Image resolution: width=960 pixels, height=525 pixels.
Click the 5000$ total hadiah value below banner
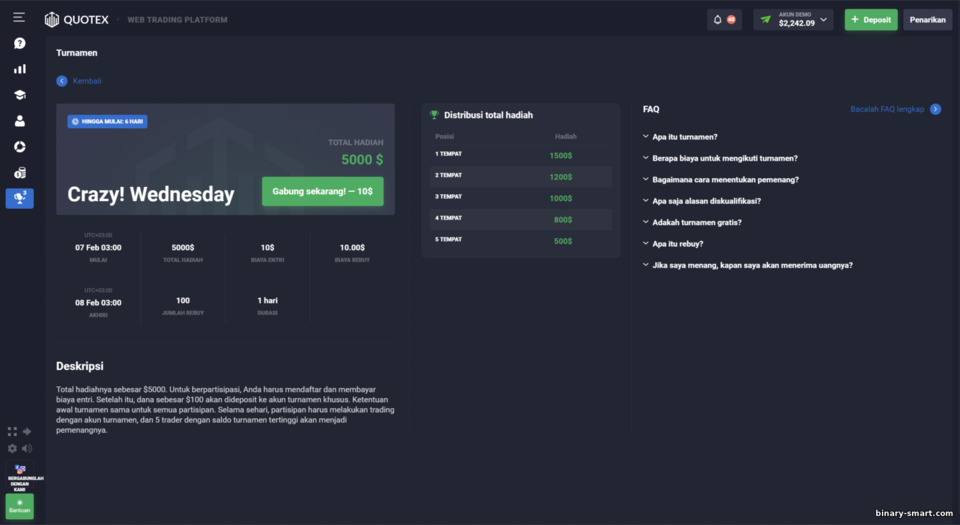[182, 247]
